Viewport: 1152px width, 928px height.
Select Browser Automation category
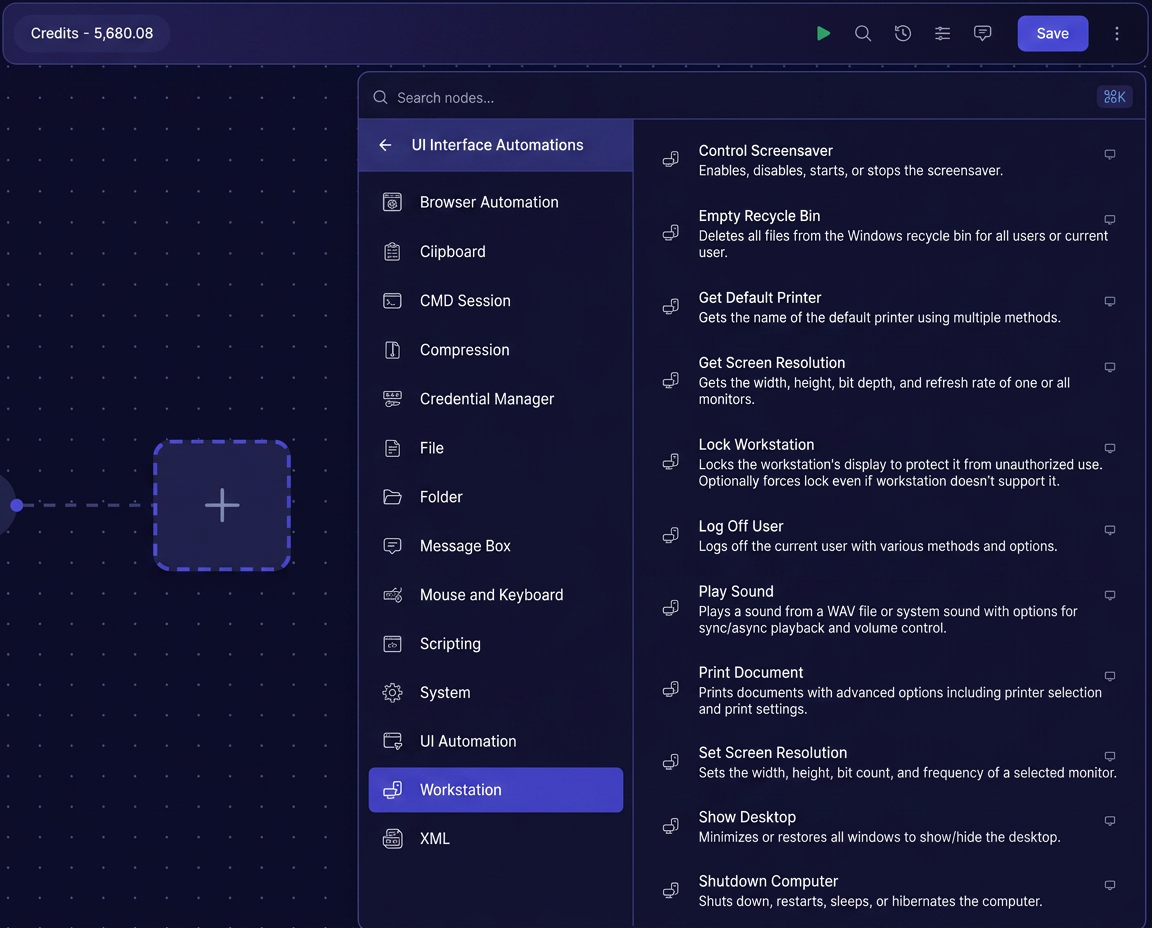point(496,202)
